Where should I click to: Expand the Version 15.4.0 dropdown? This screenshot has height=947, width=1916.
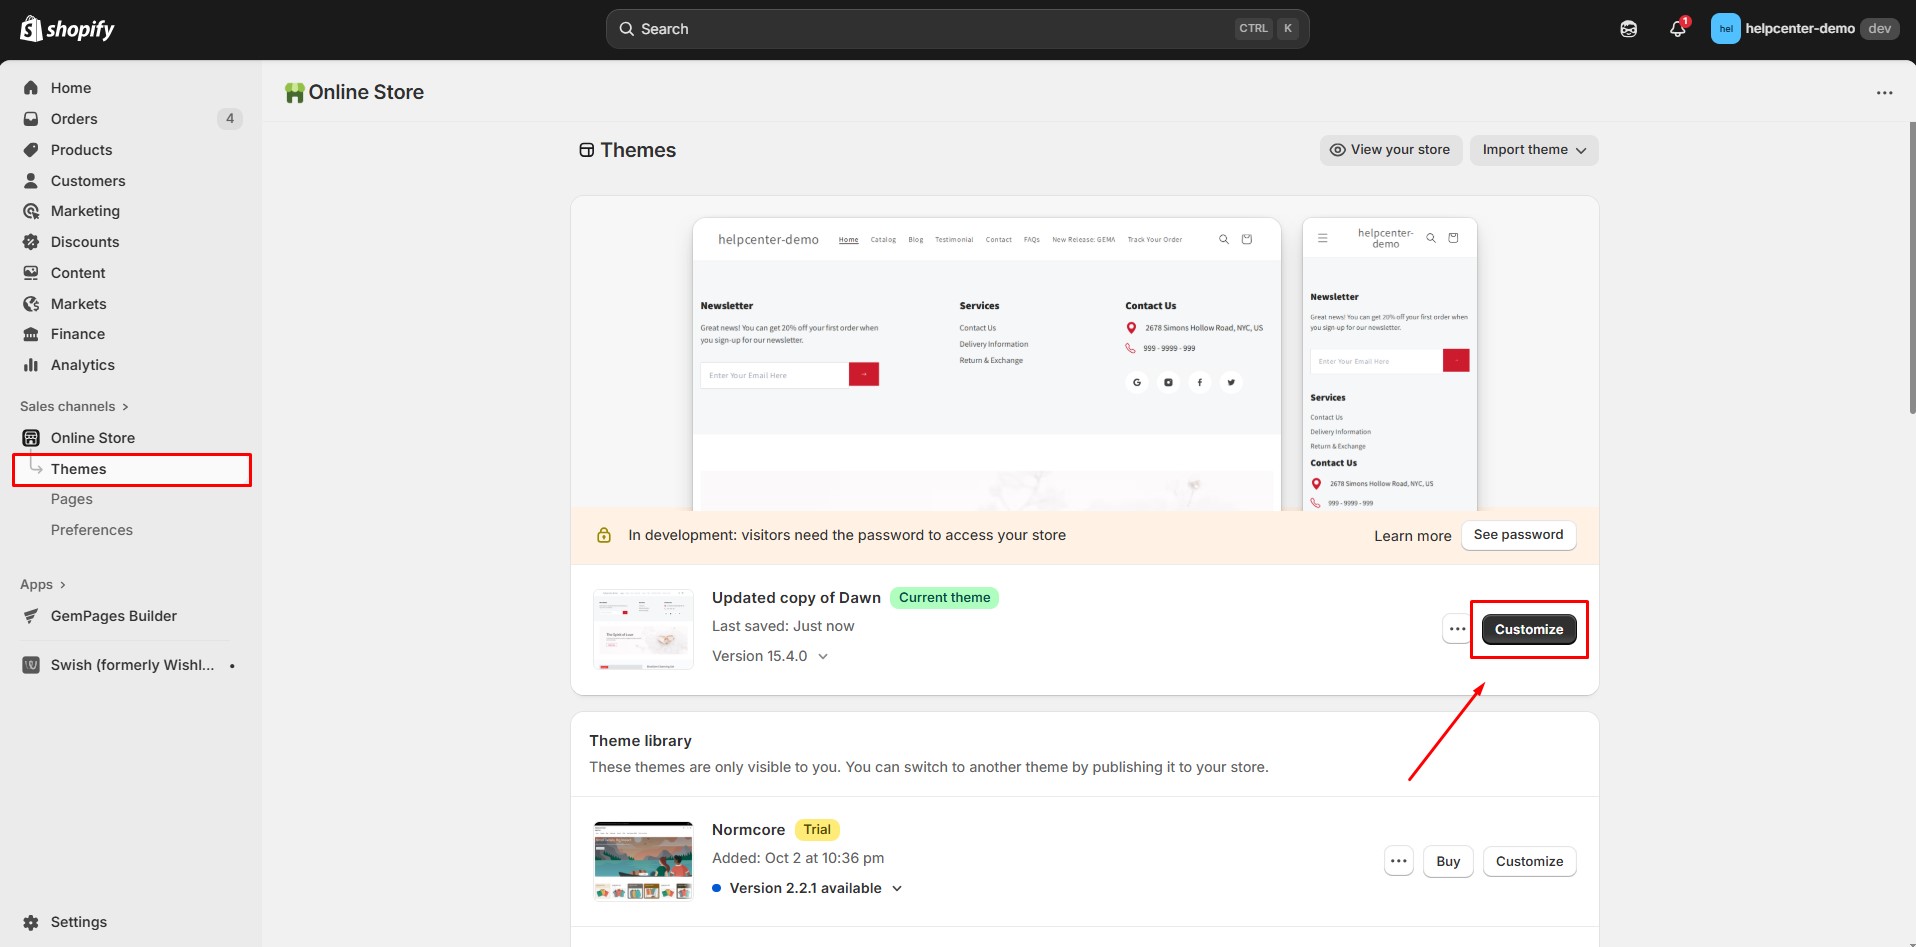(770, 656)
